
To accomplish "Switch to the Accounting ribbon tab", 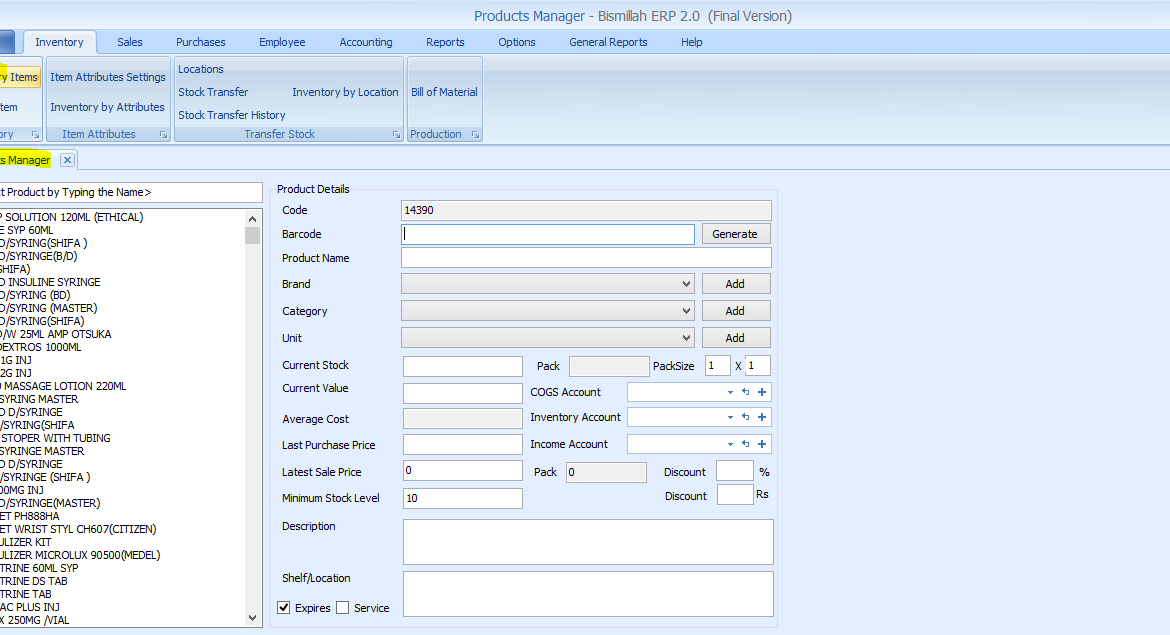I will (x=366, y=42).
